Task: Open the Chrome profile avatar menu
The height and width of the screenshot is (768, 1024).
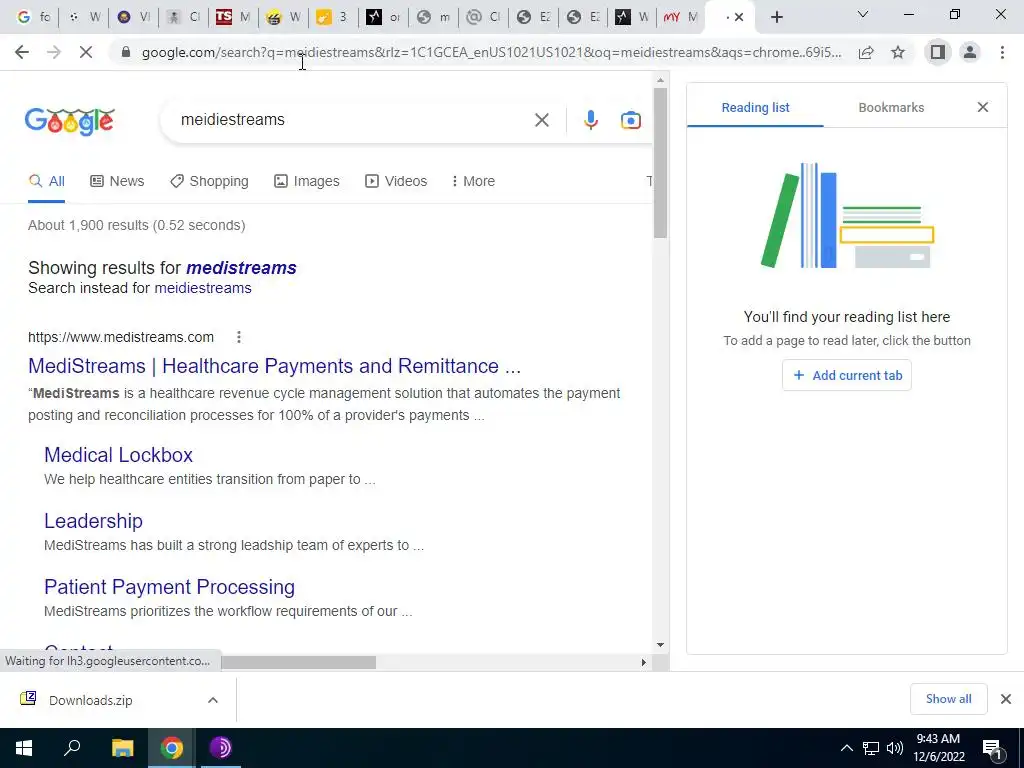Action: [970, 52]
